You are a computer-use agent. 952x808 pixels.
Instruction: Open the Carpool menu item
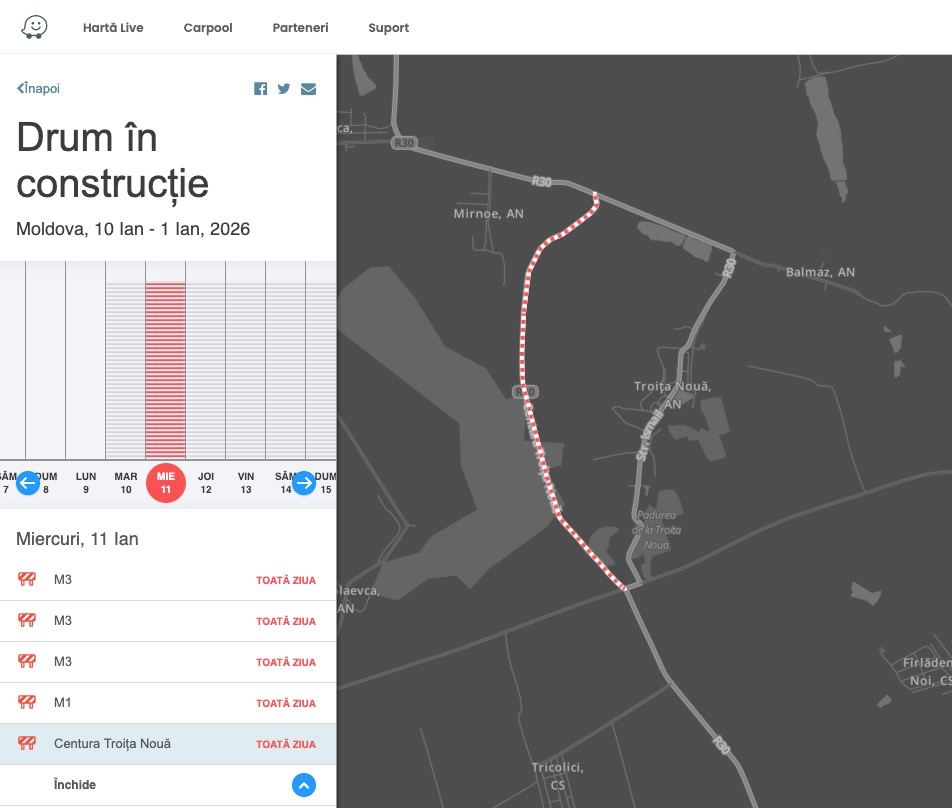pos(208,28)
